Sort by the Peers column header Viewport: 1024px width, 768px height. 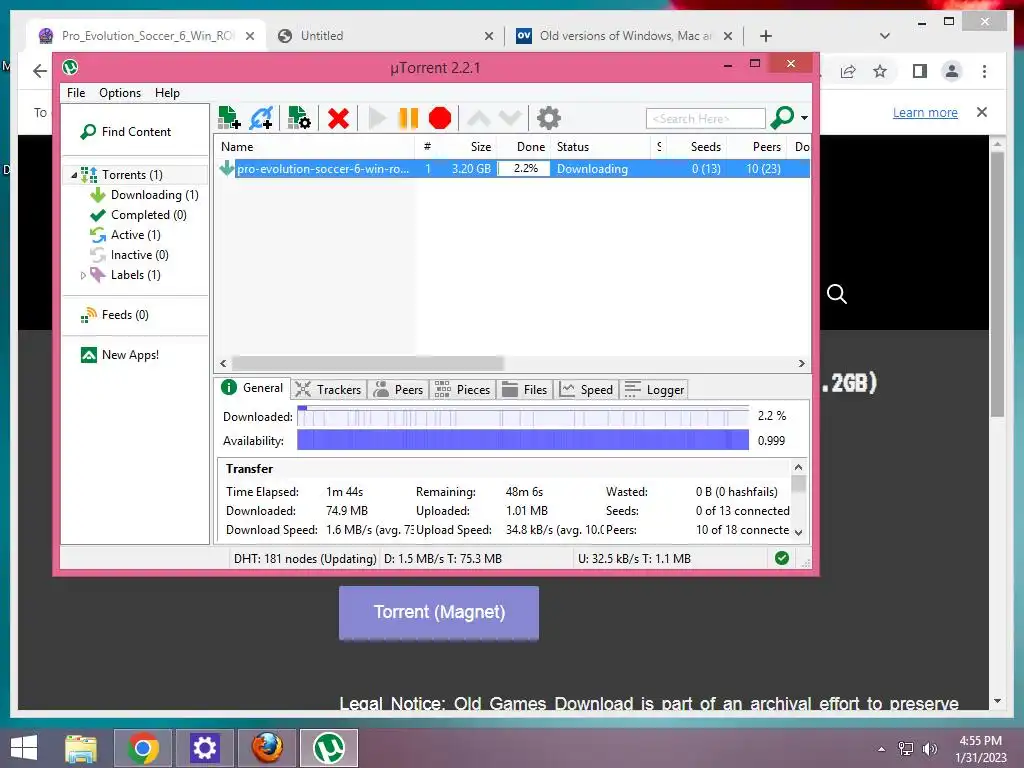766,147
